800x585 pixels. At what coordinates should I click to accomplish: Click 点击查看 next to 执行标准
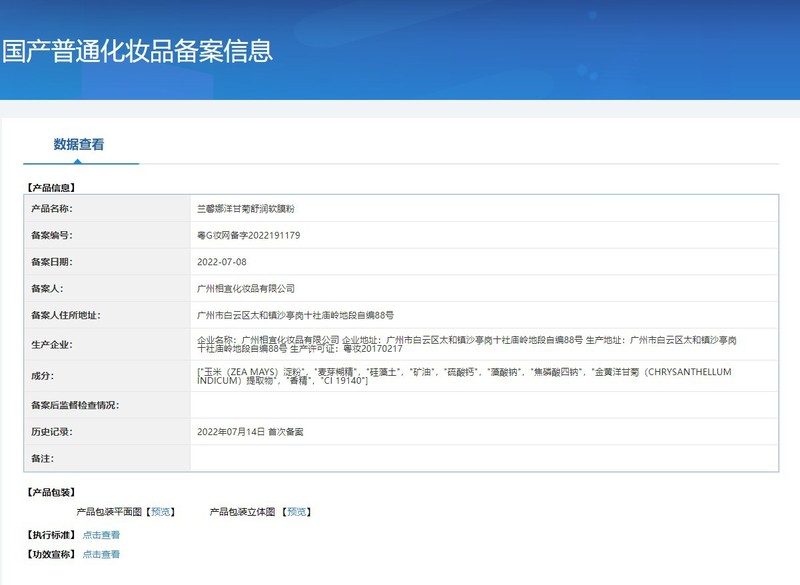click(x=101, y=535)
